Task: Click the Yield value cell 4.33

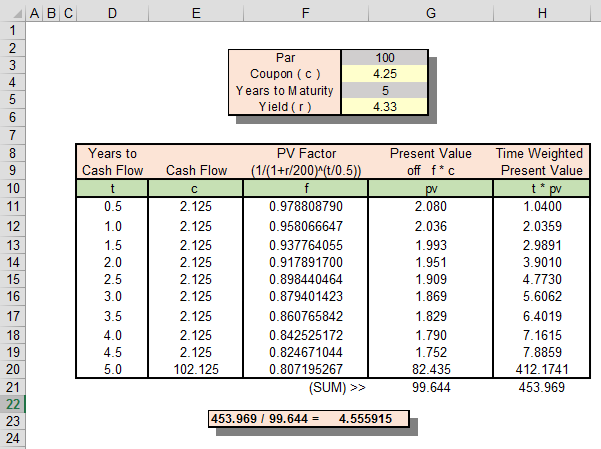Action: (385, 107)
